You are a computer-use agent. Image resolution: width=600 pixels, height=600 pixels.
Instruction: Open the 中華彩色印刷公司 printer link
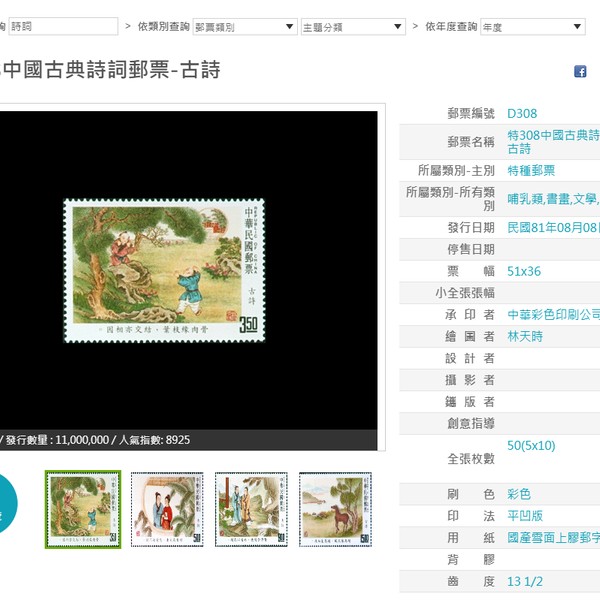click(553, 315)
